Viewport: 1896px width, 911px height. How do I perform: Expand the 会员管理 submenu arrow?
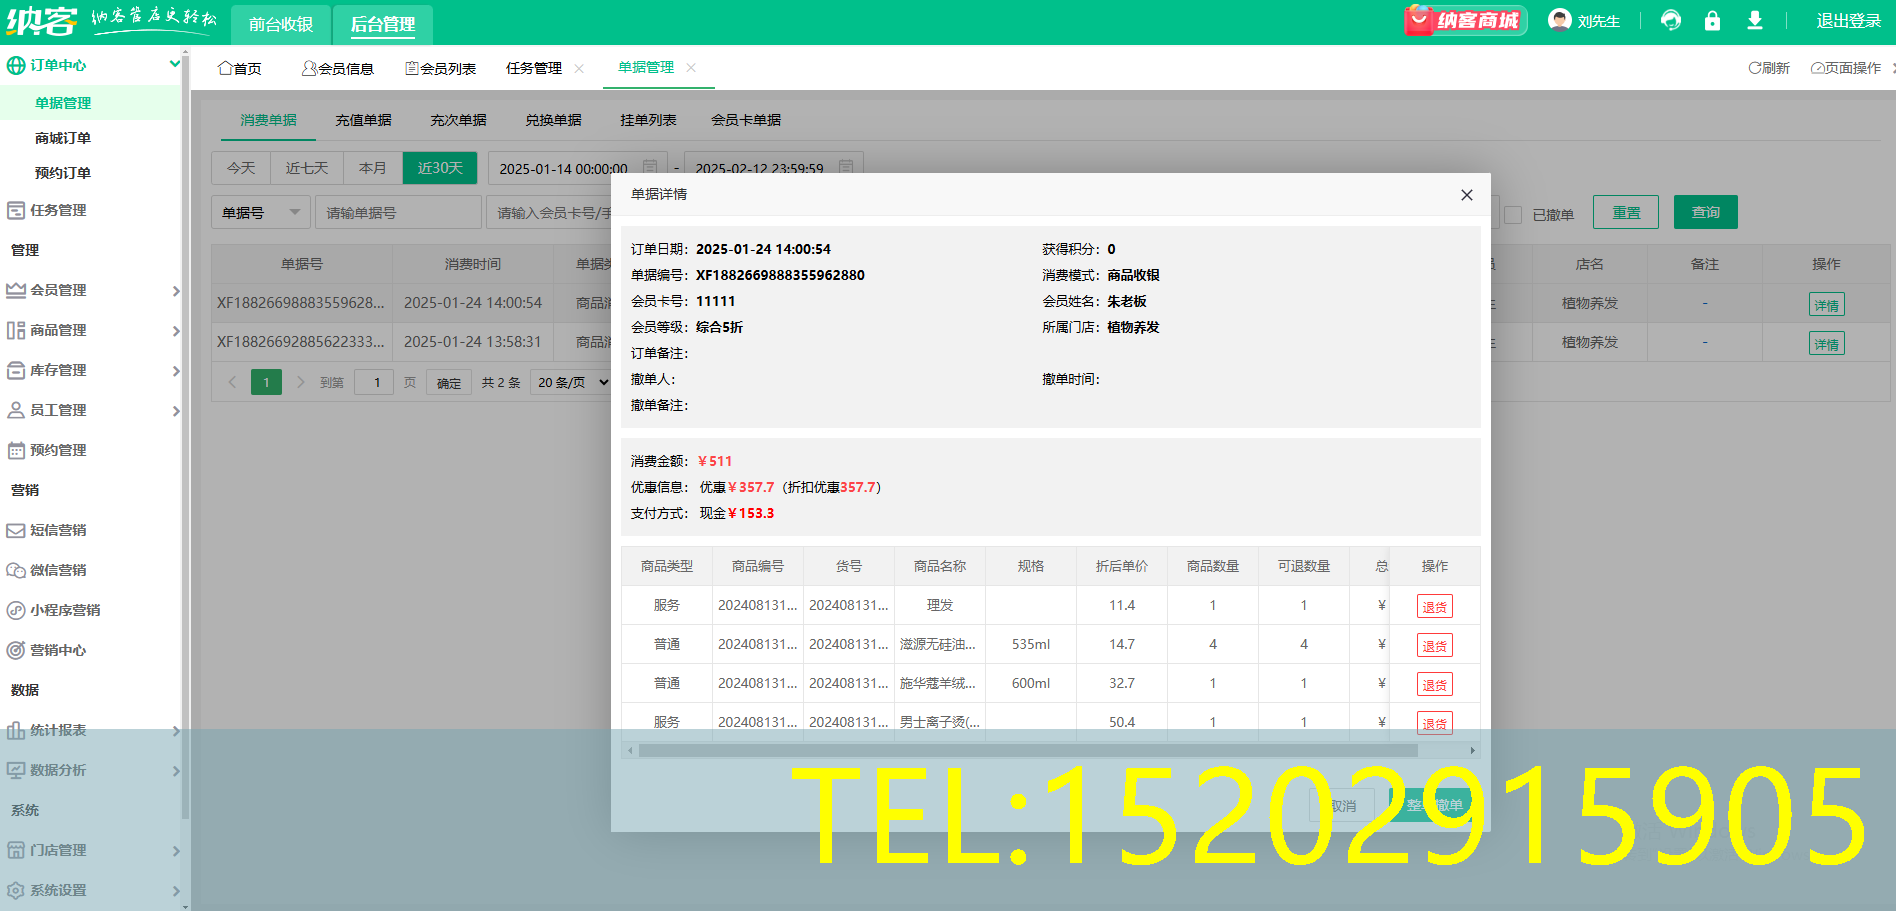point(176,291)
